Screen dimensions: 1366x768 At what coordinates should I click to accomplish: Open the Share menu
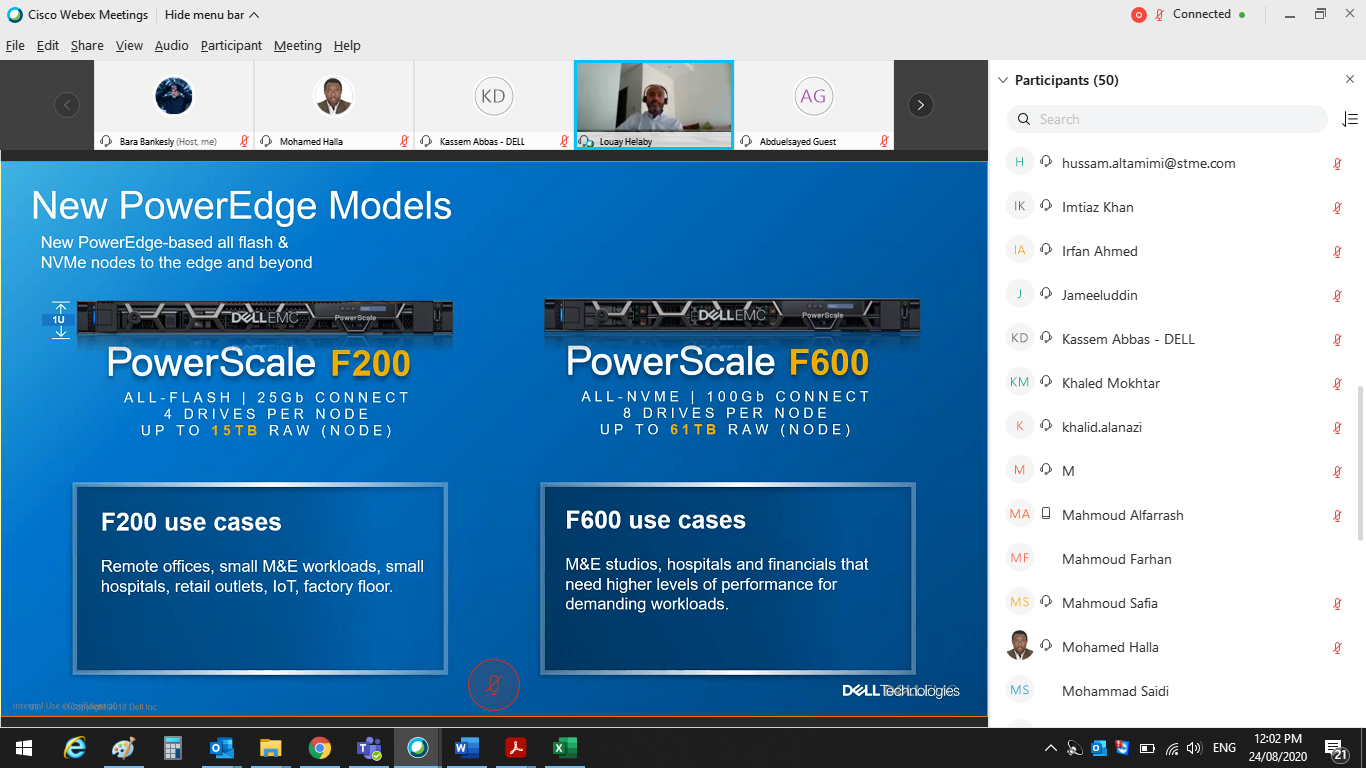pos(87,46)
